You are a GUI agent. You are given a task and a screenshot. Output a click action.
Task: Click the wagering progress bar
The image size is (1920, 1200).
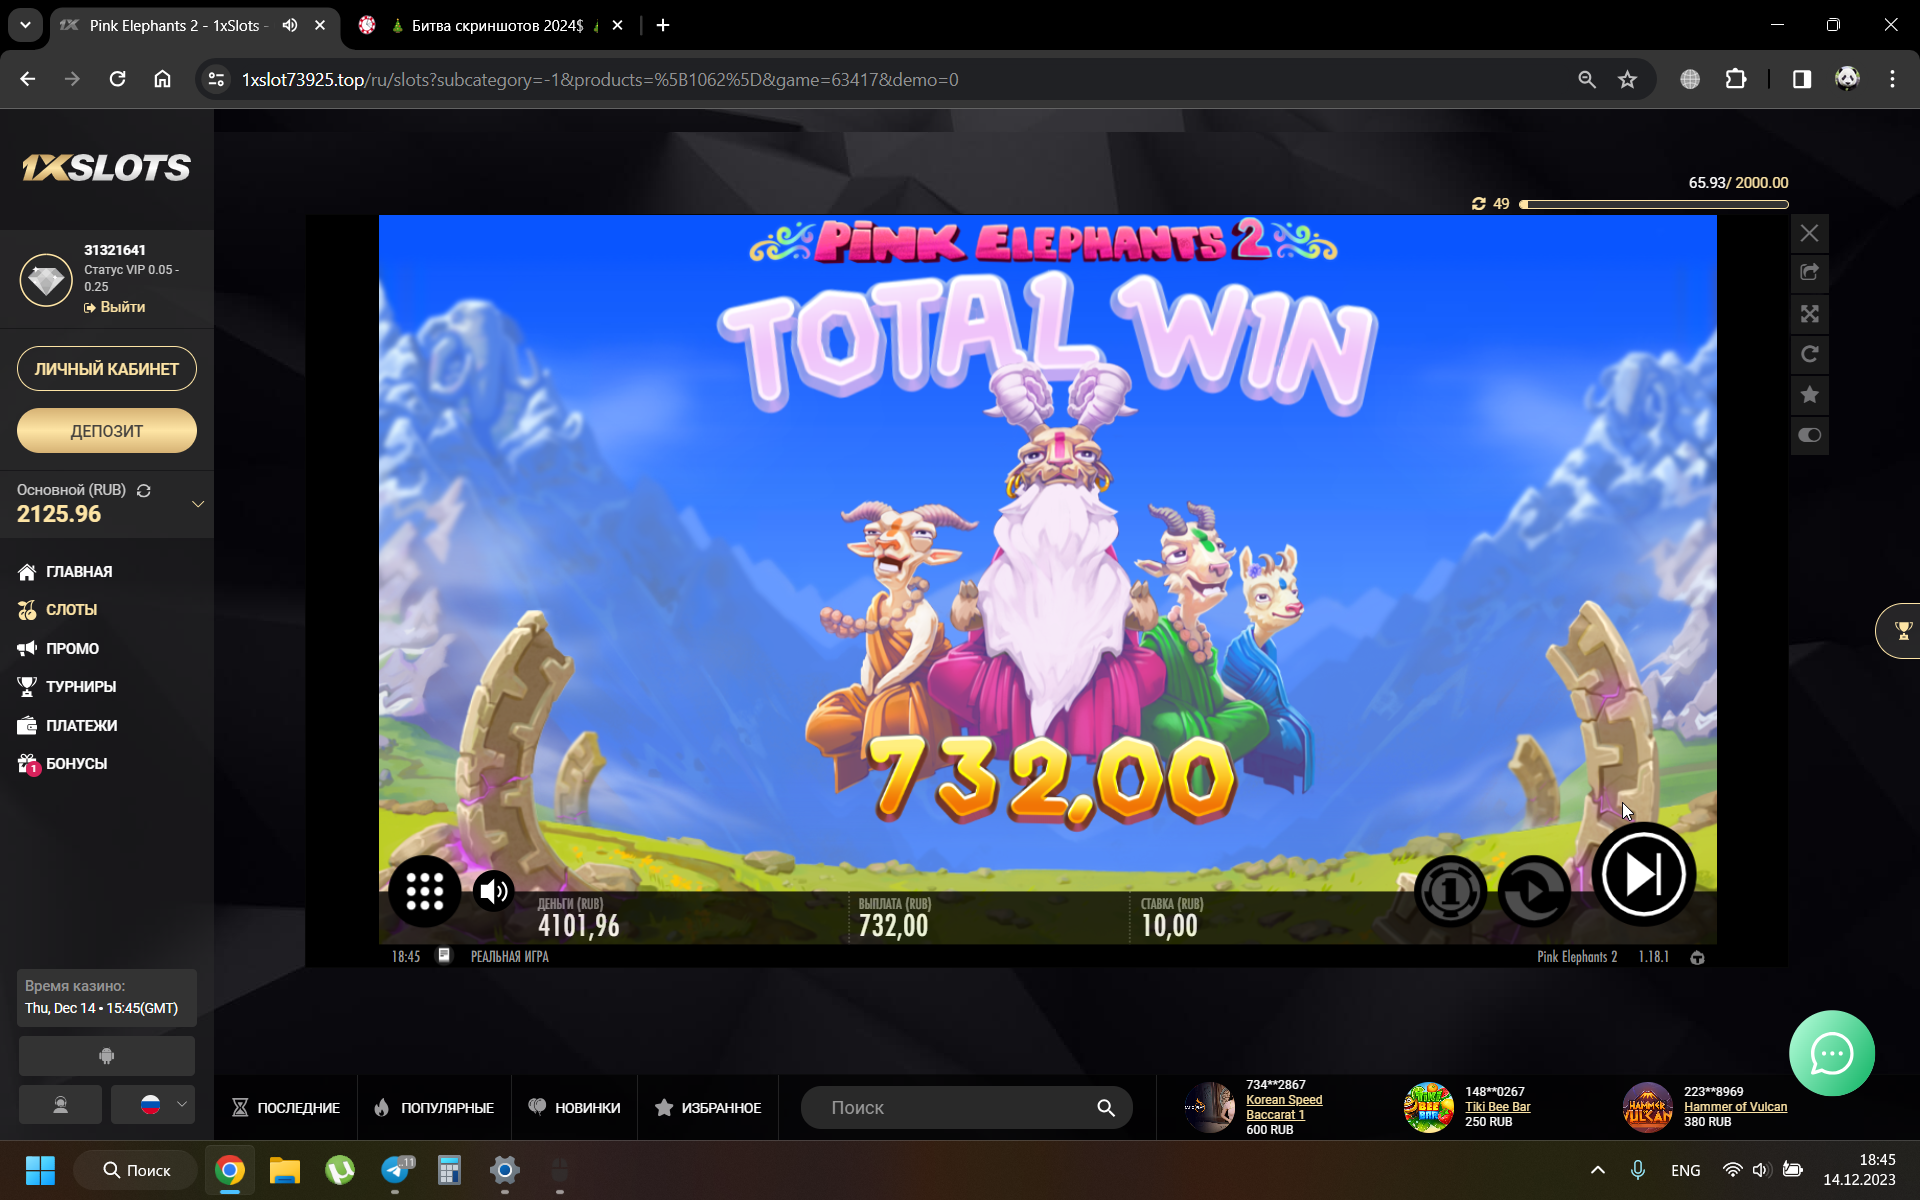click(1653, 204)
